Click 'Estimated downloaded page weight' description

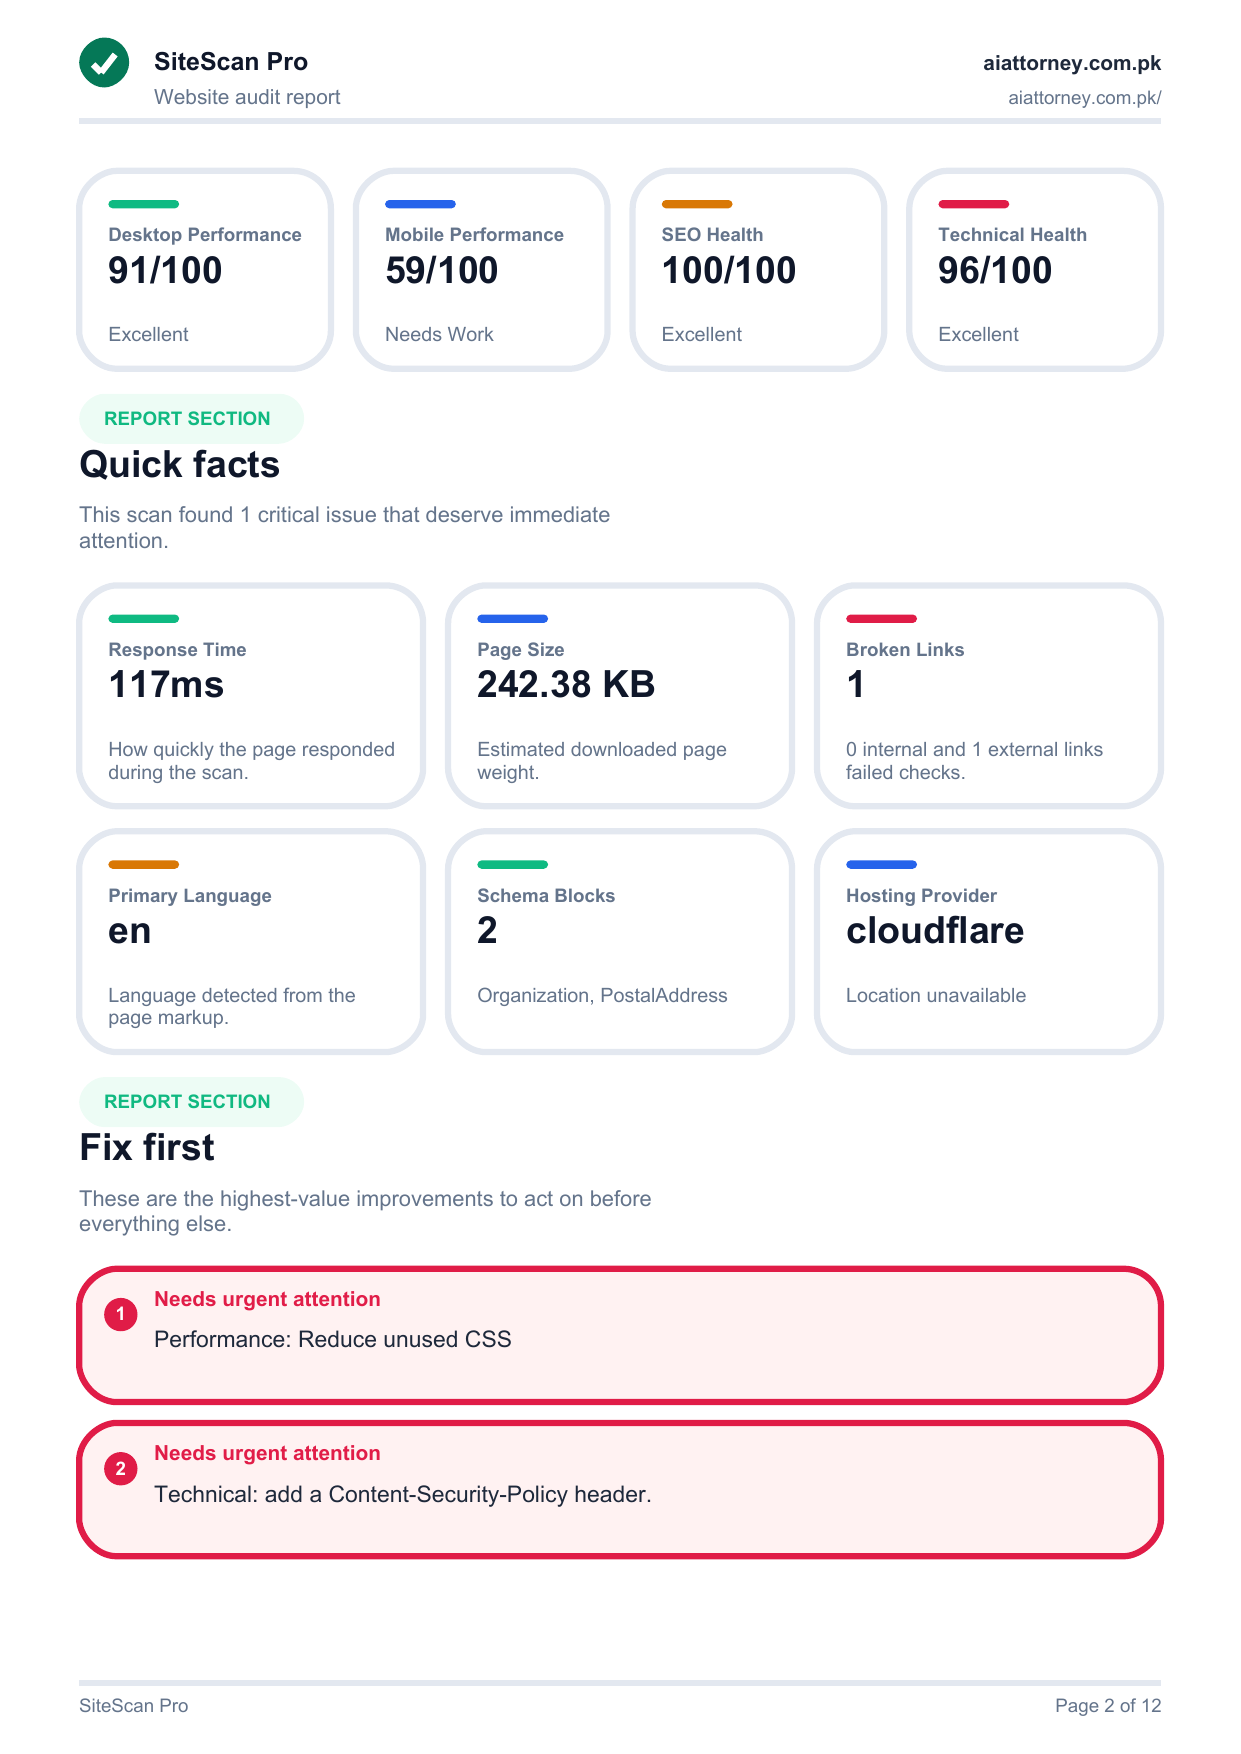tap(602, 761)
